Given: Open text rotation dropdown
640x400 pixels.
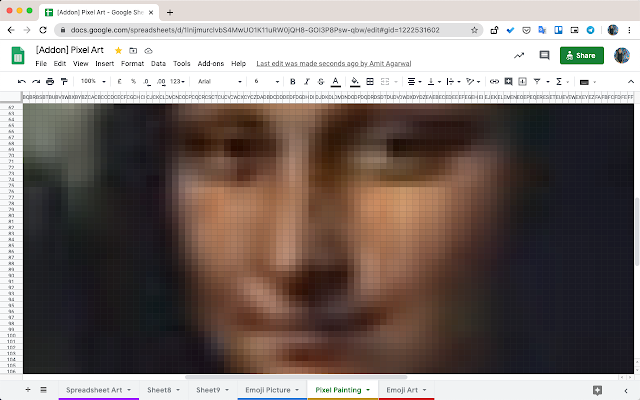Looking at the screenshot, I should [473, 82].
